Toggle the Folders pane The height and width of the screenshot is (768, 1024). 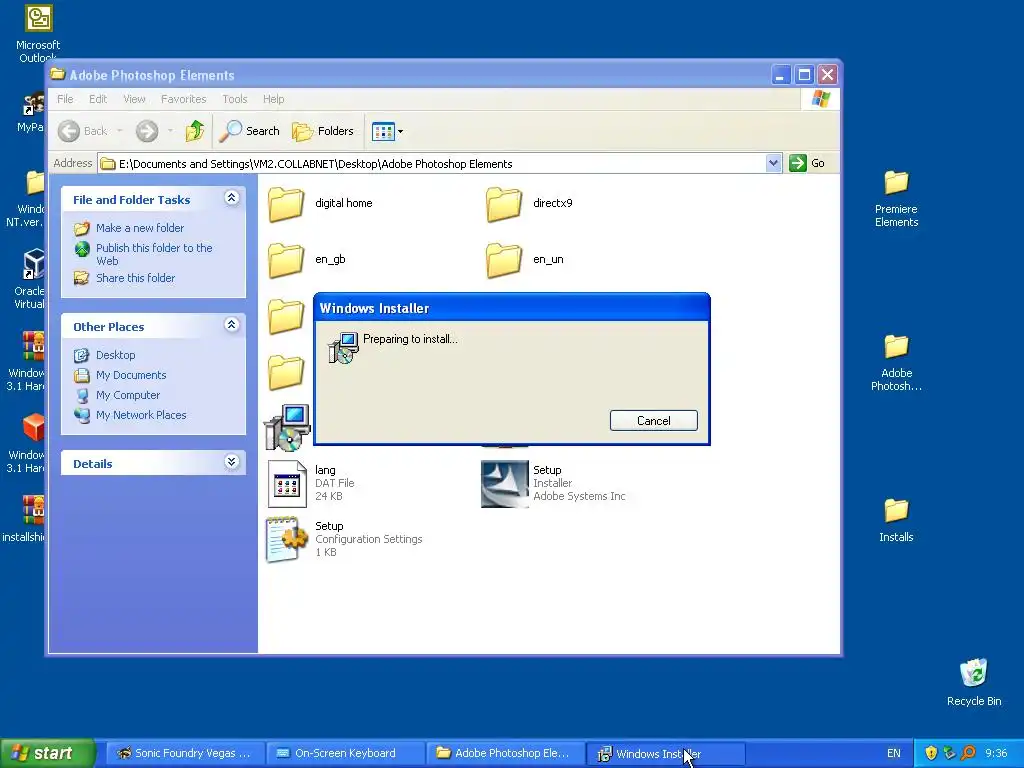click(323, 131)
